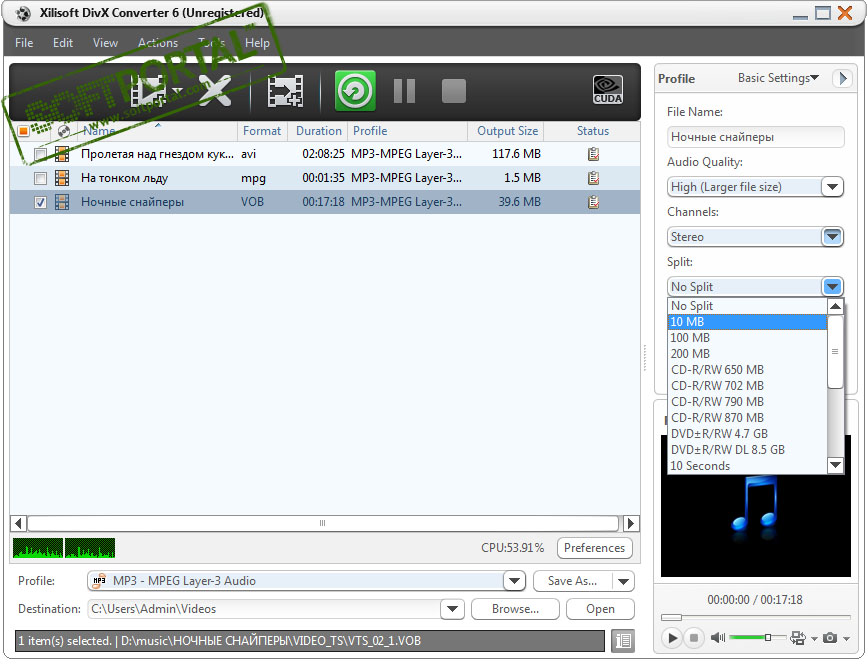Check the На тонком льду checkbox
The width and height of the screenshot is (868, 664).
pyautogui.click(x=40, y=178)
